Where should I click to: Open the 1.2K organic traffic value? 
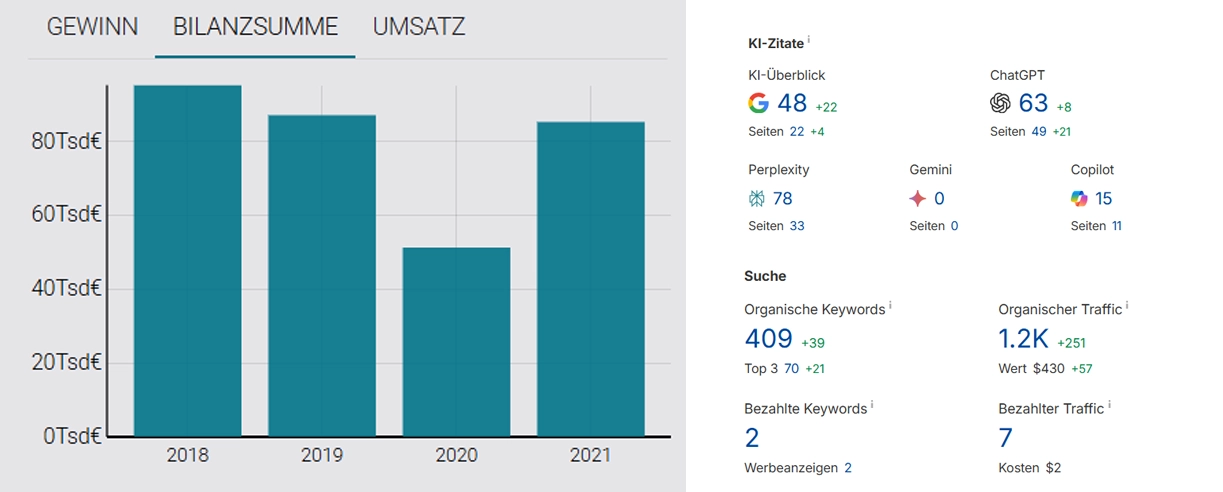1023,339
